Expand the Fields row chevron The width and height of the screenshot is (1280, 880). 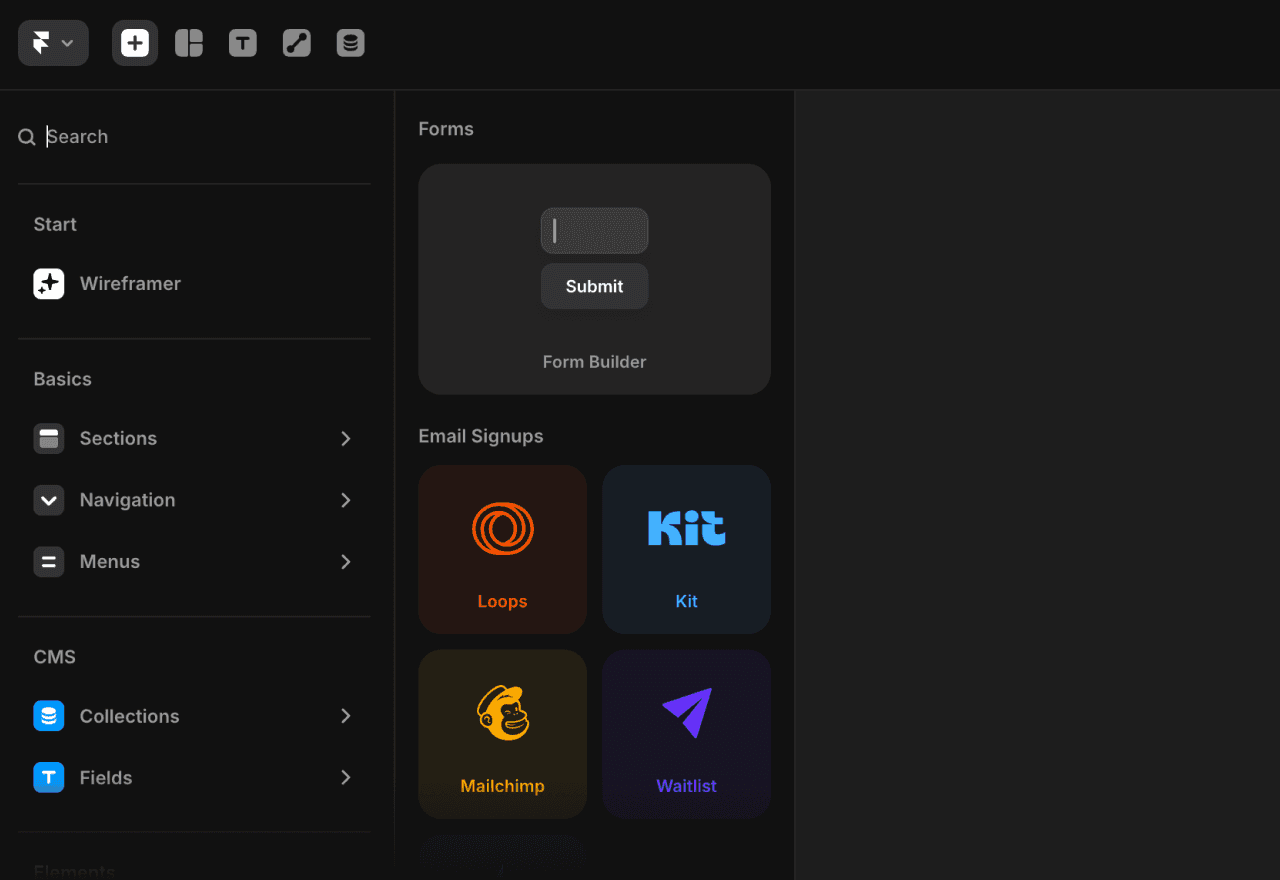pos(346,778)
